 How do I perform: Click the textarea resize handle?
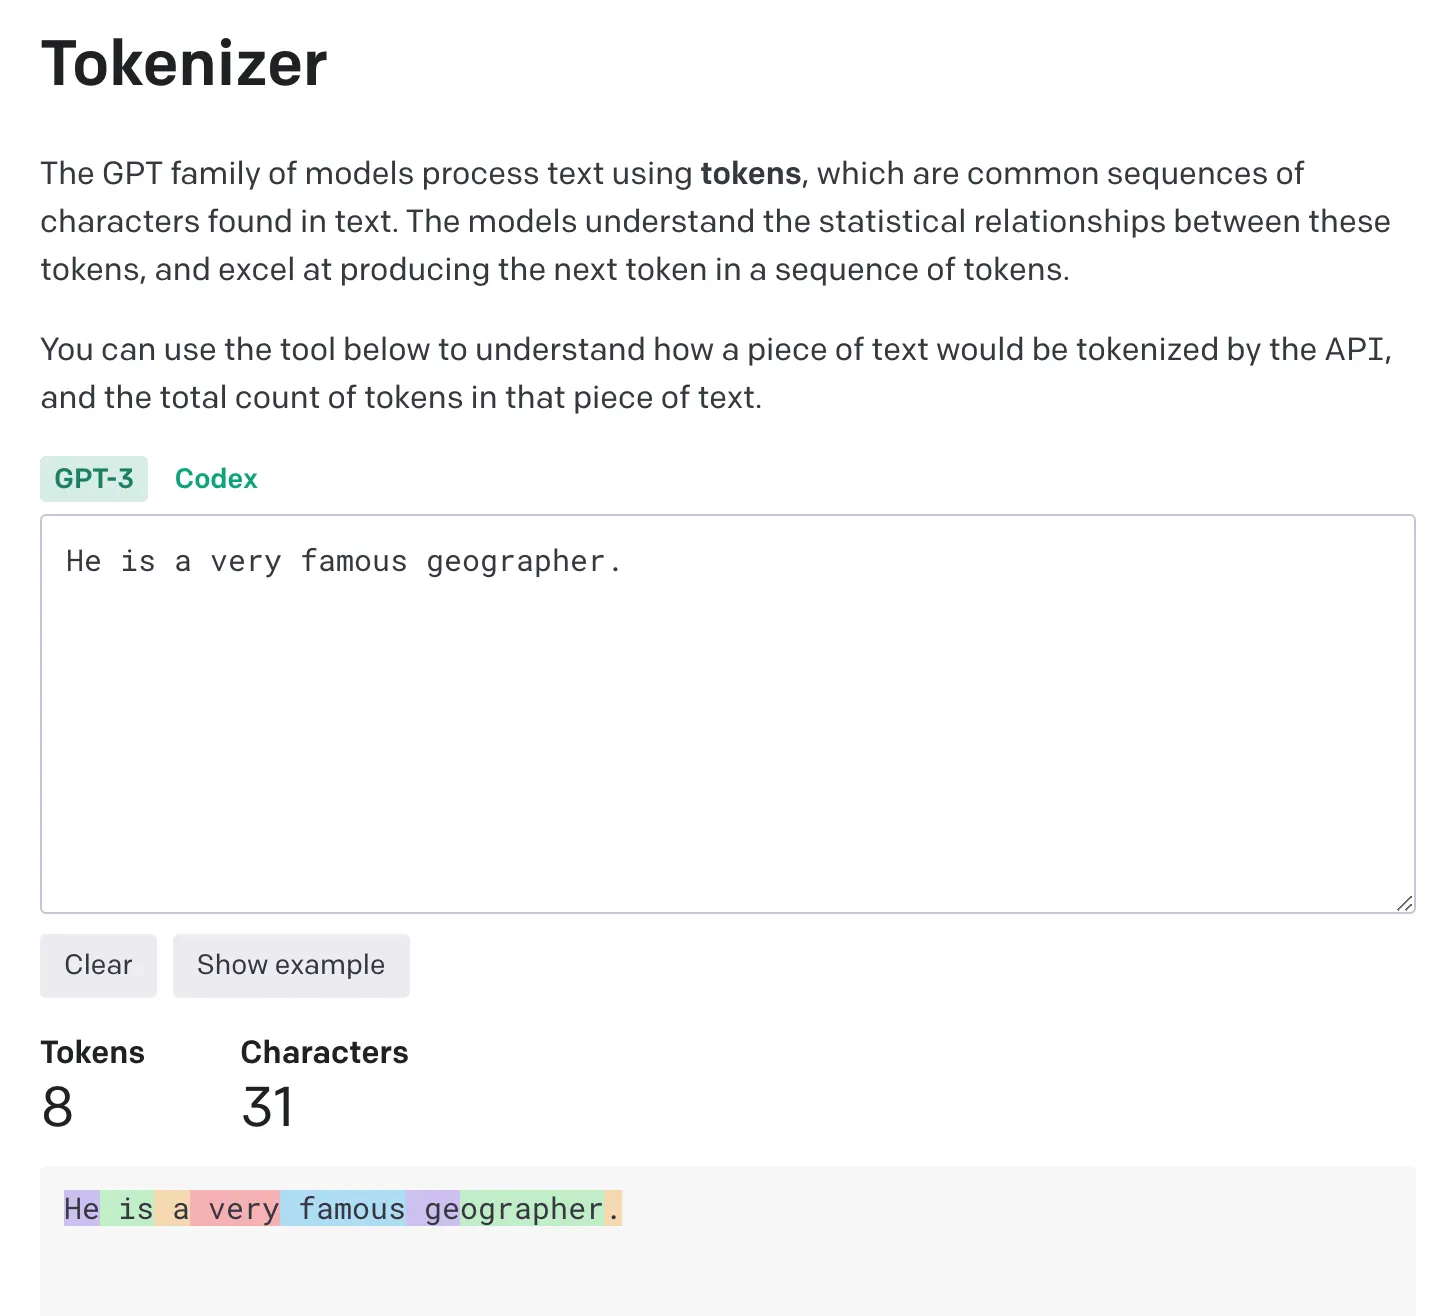point(1404,903)
